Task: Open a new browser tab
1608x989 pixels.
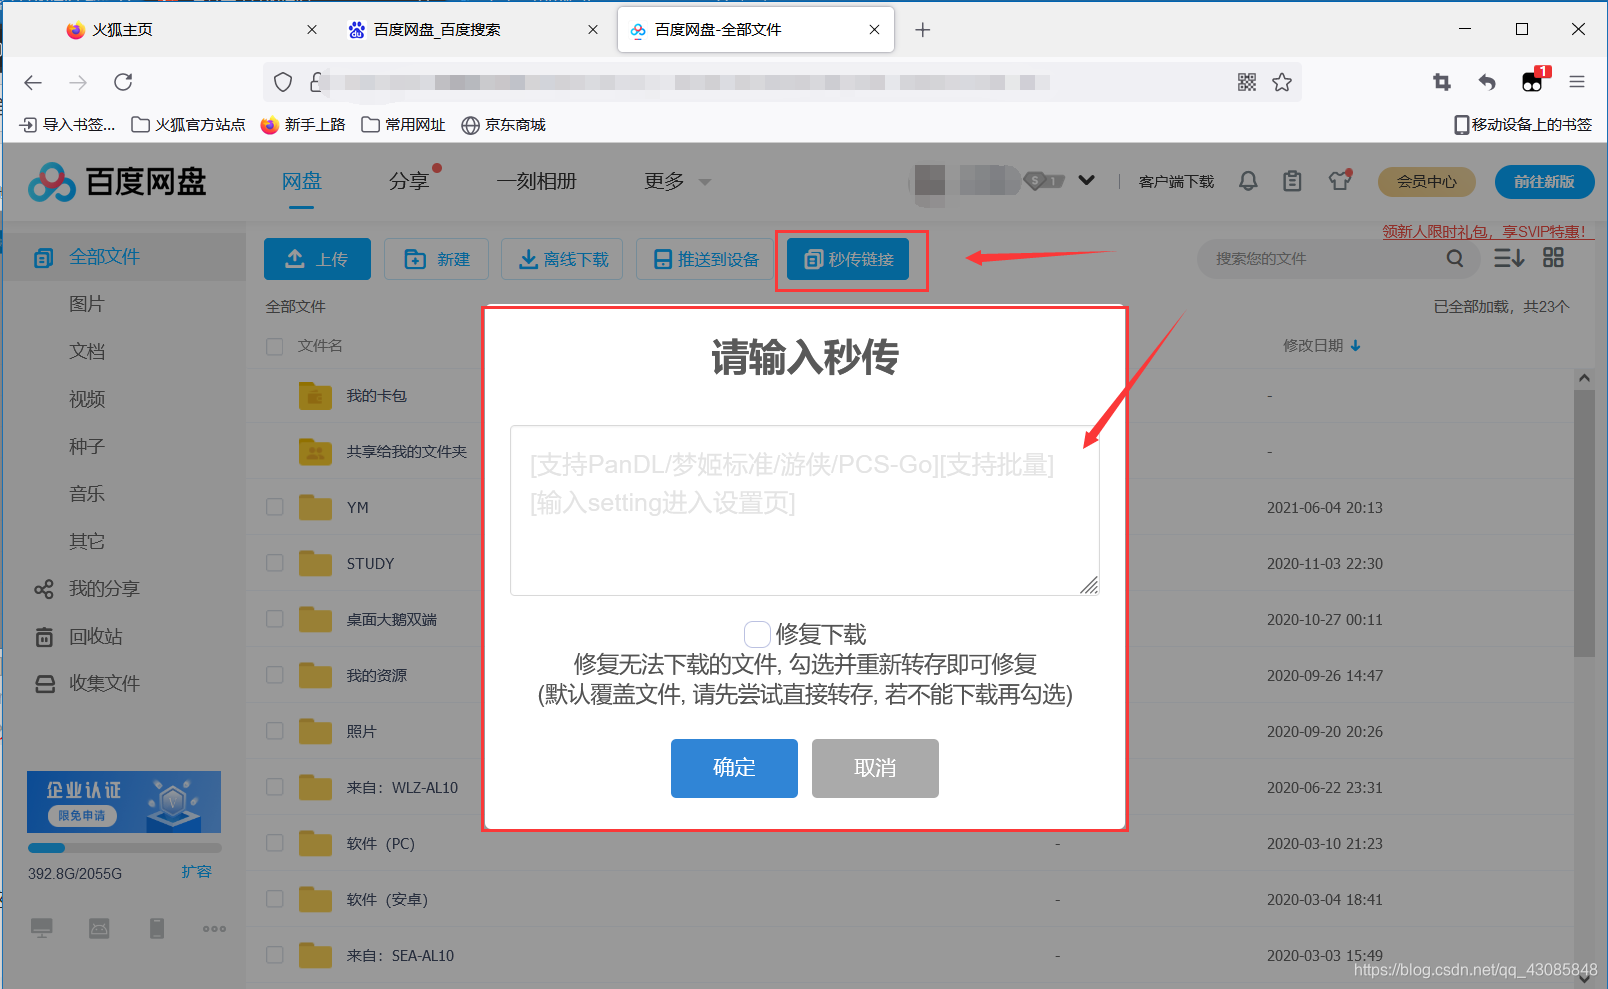Action: click(923, 30)
